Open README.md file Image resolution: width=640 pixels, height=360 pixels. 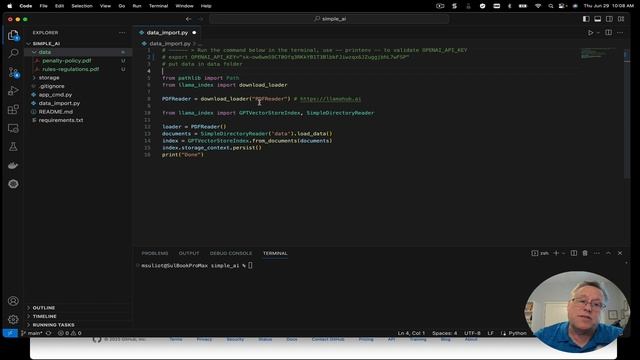tap(56, 112)
